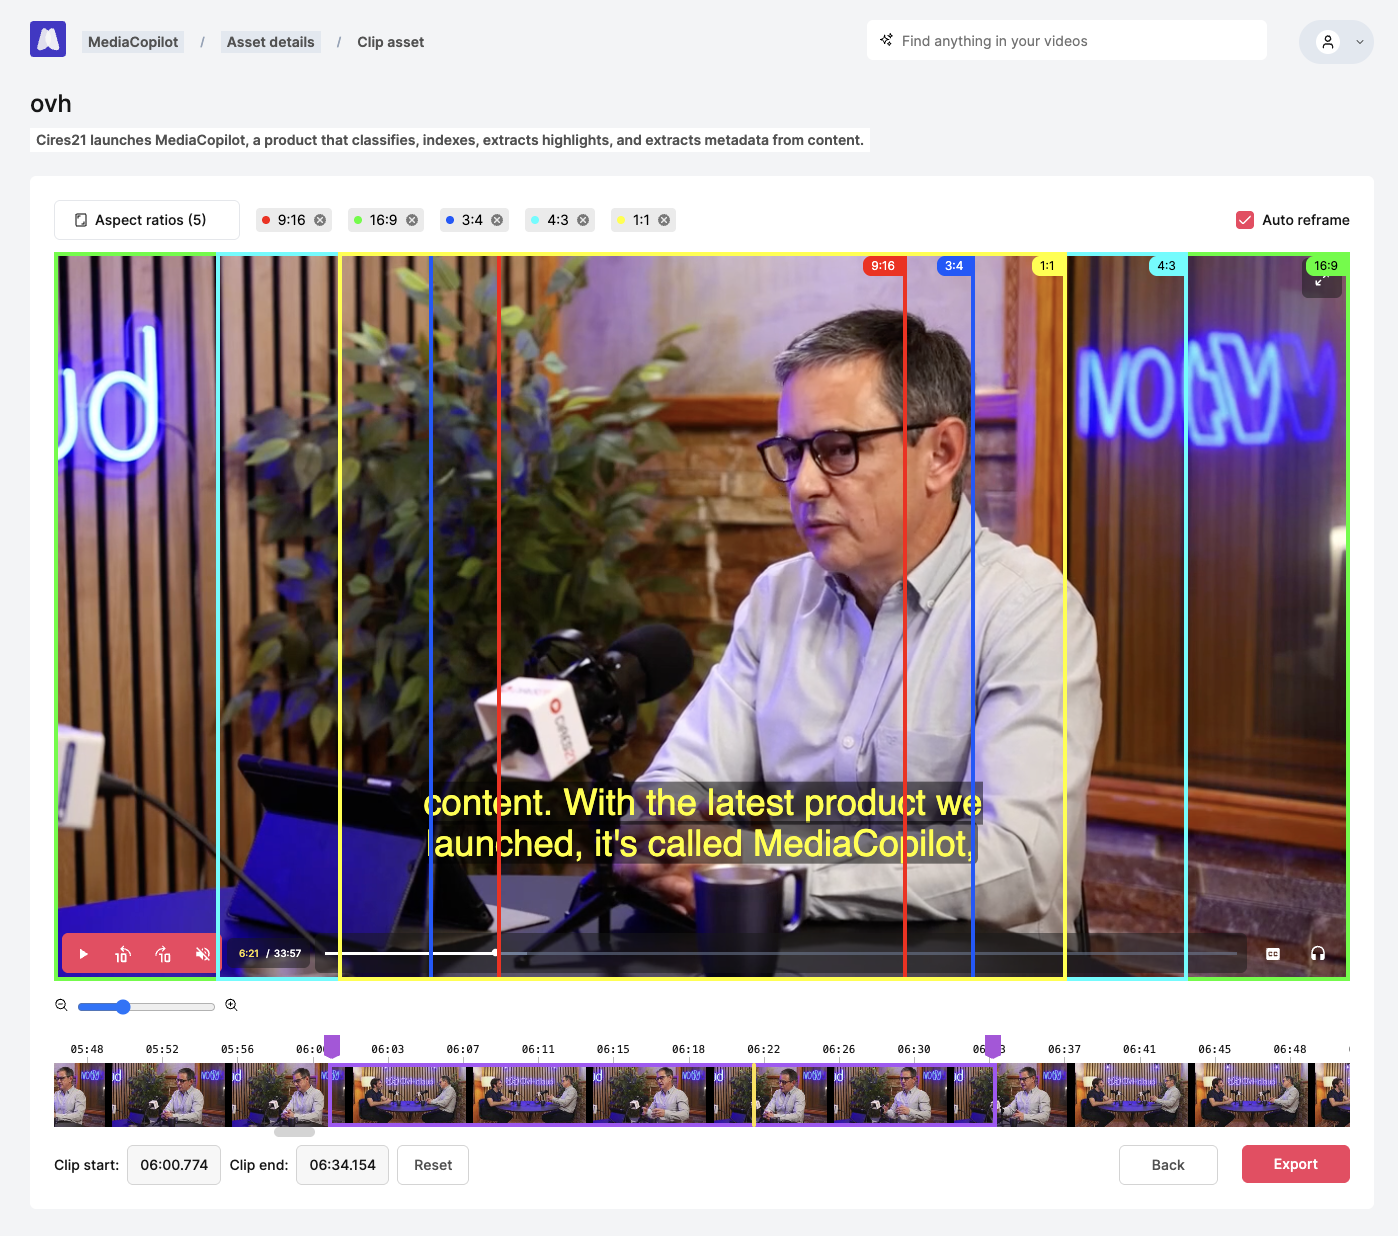This screenshot has width=1398, height=1236.
Task: Click the 6:21 / 33:57 playback time
Action: [270, 954]
